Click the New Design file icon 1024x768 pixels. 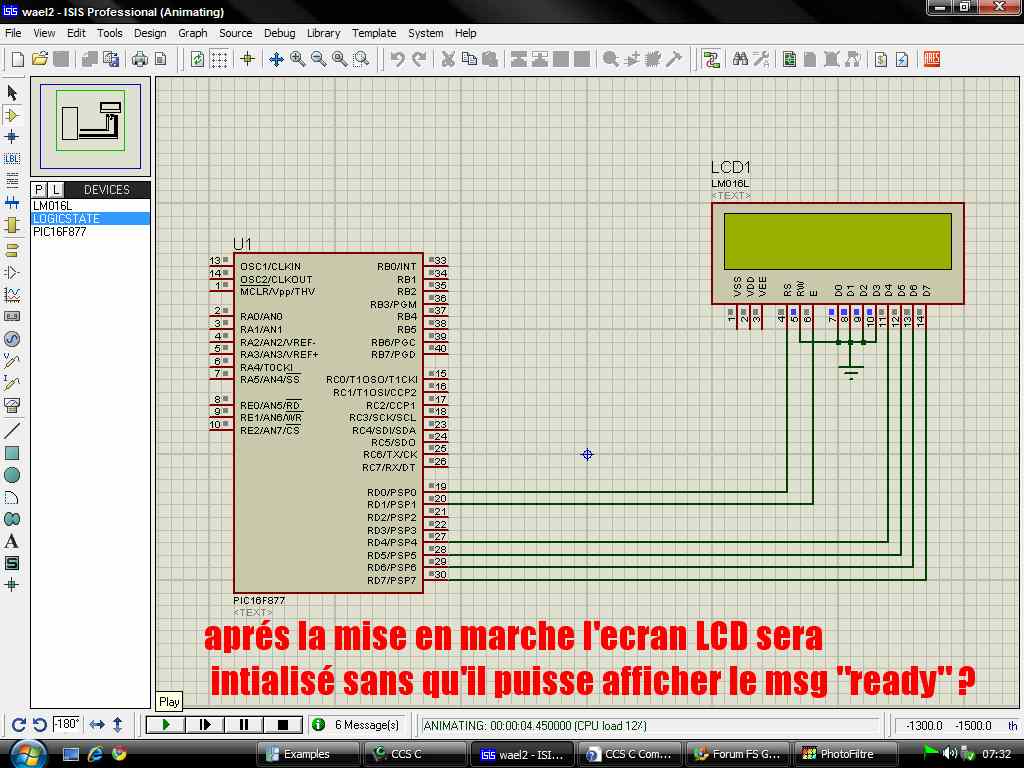pyautogui.click(x=18, y=59)
